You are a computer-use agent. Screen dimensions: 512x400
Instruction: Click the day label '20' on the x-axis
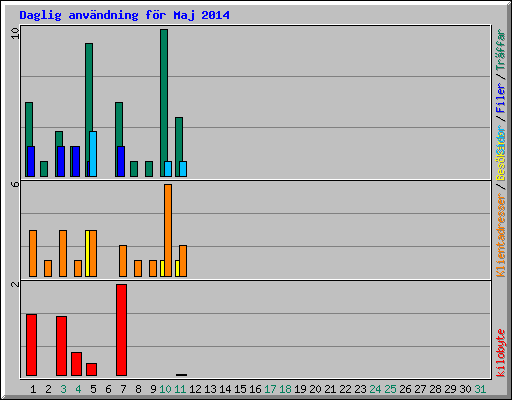pyautogui.click(x=315, y=389)
